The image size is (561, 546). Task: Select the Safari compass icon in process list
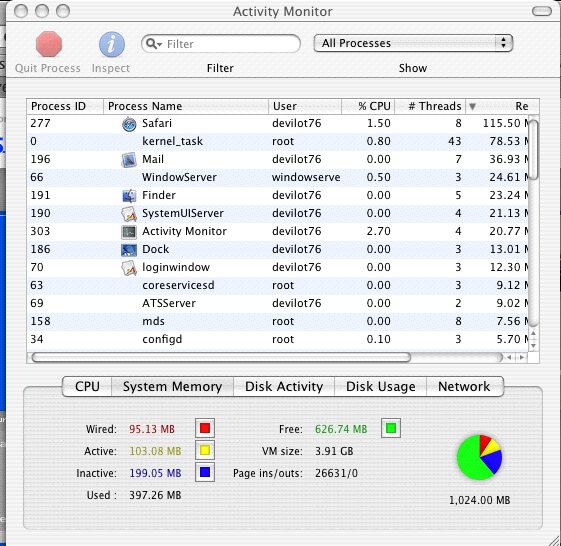(x=129, y=124)
